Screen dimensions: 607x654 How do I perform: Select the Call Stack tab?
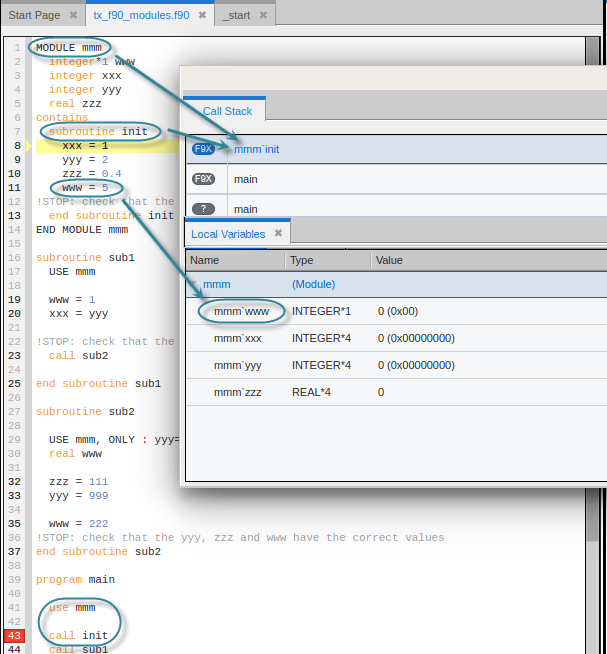[227, 111]
